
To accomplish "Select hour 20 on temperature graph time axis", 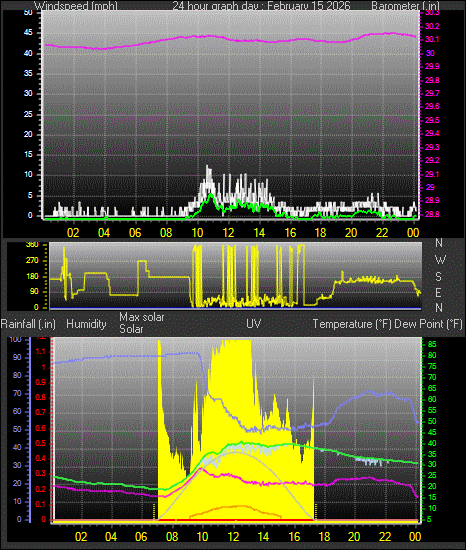I will click(x=354, y=537).
